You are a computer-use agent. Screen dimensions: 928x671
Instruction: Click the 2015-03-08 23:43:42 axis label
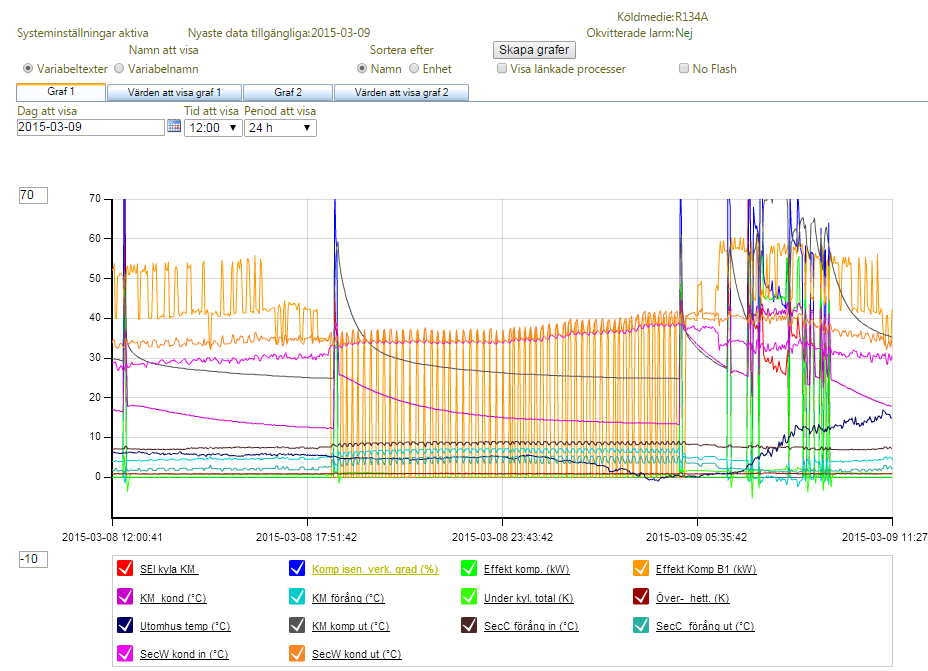pyautogui.click(x=502, y=537)
